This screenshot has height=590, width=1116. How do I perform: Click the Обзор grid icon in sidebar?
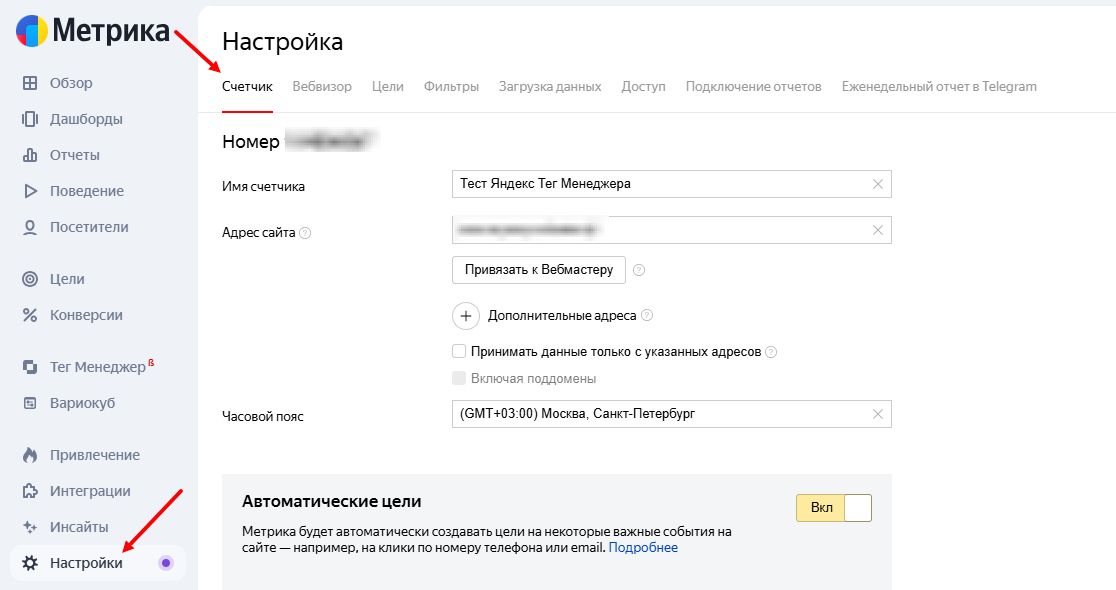pyautogui.click(x=30, y=83)
